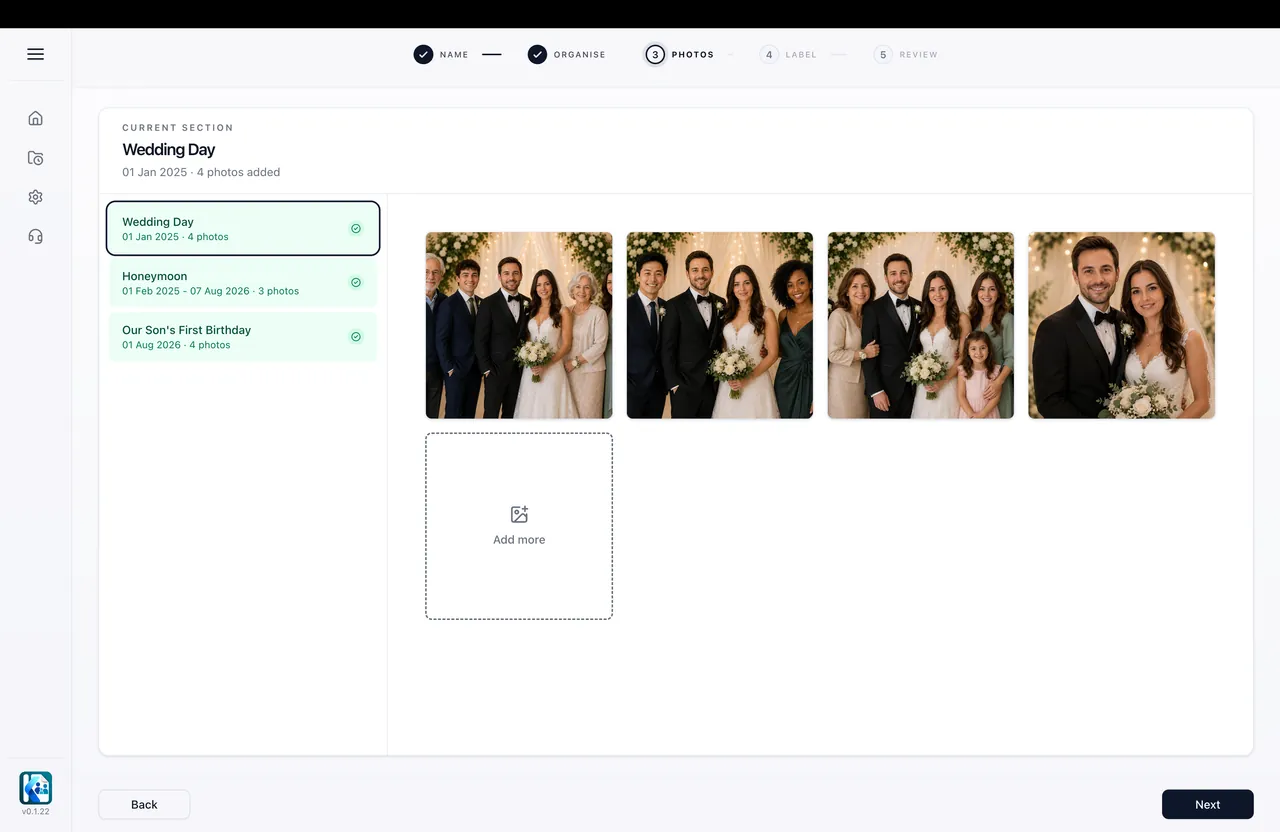Jump to the Label step
This screenshot has height=832, width=1280.
click(x=788, y=54)
